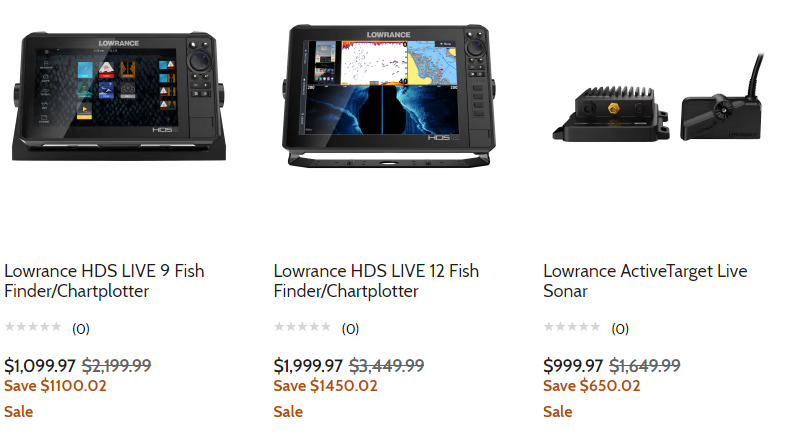Click star rating of ActiveTarget Live Sonar
790x441 pixels.
click(572, 327)
